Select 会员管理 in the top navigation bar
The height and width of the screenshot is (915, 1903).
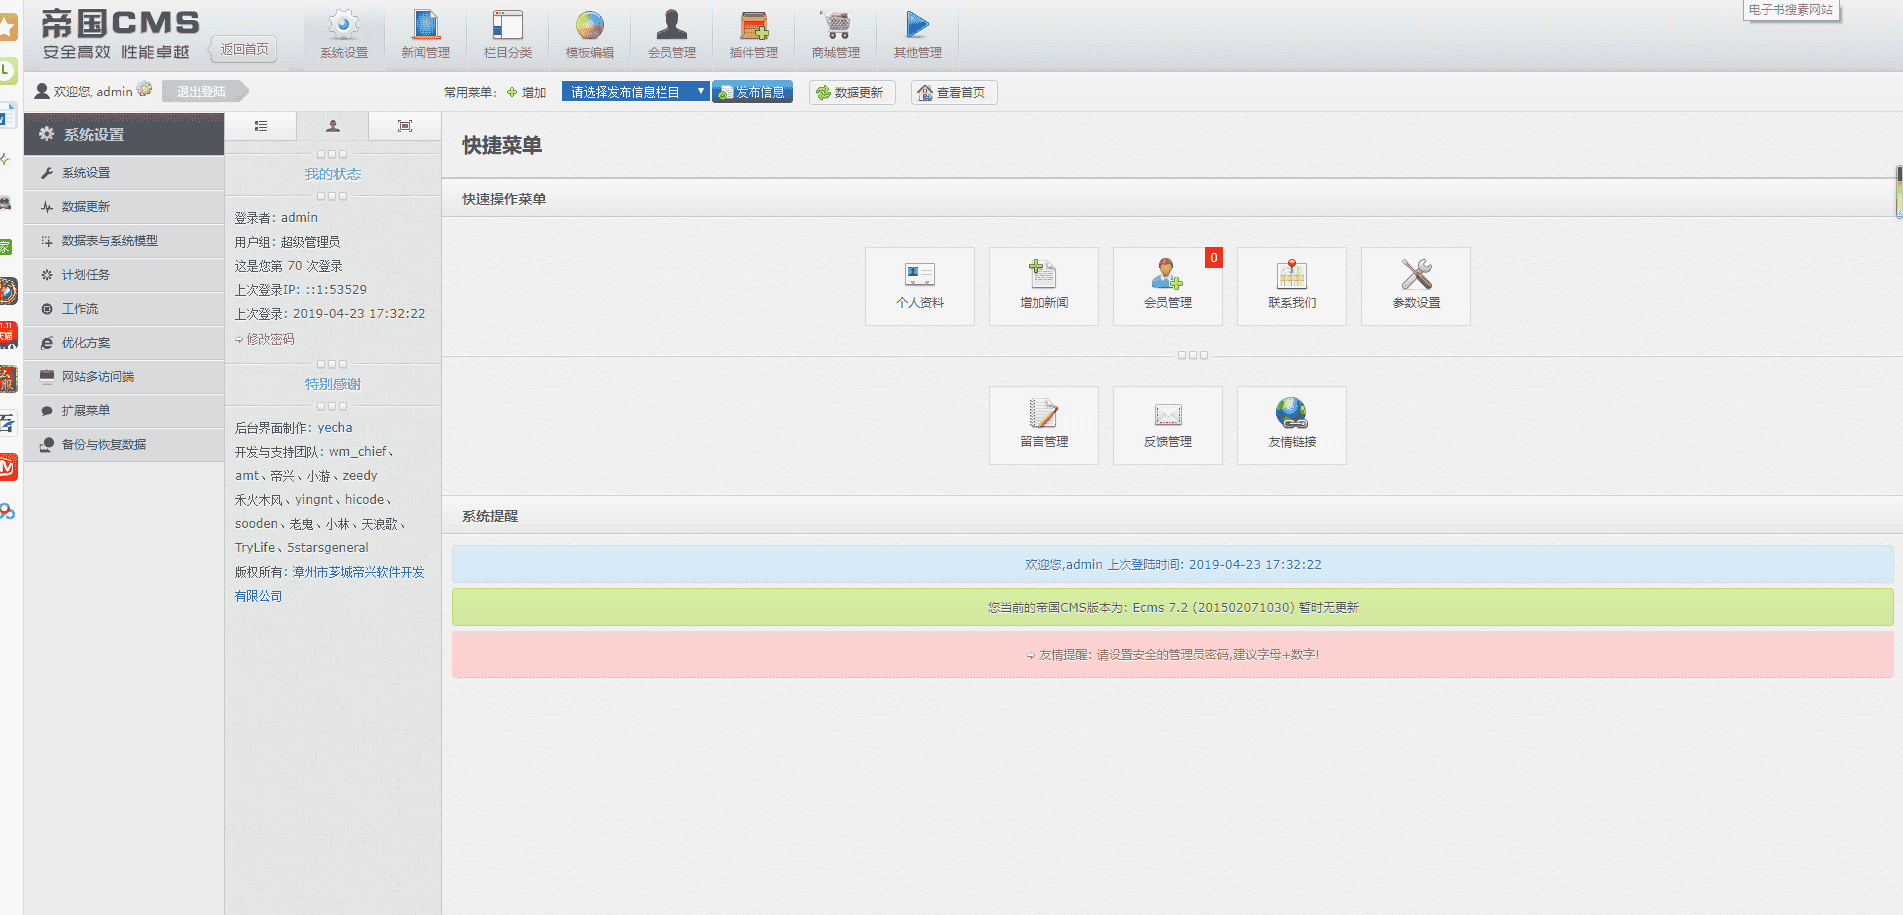[x=672, y=35]
